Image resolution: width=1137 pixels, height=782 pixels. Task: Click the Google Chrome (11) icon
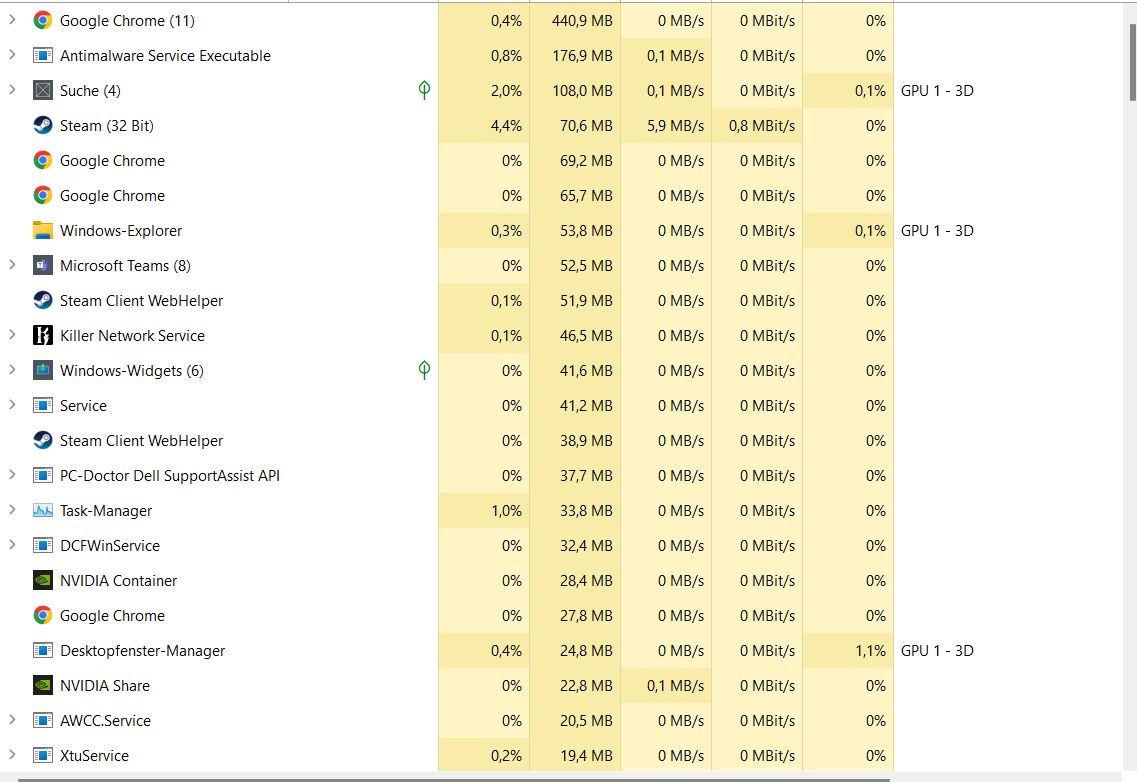click(43, 20)
